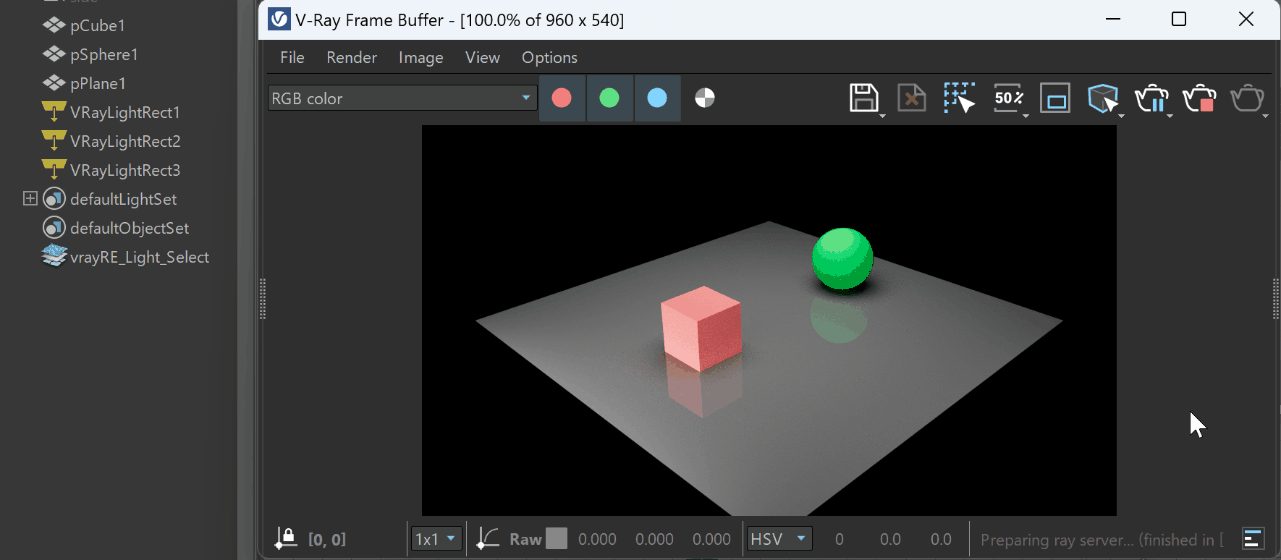This screenshot has width=1281, height=560.
Task: Open the RGB color channel dropdown
Action: [402, 98]
